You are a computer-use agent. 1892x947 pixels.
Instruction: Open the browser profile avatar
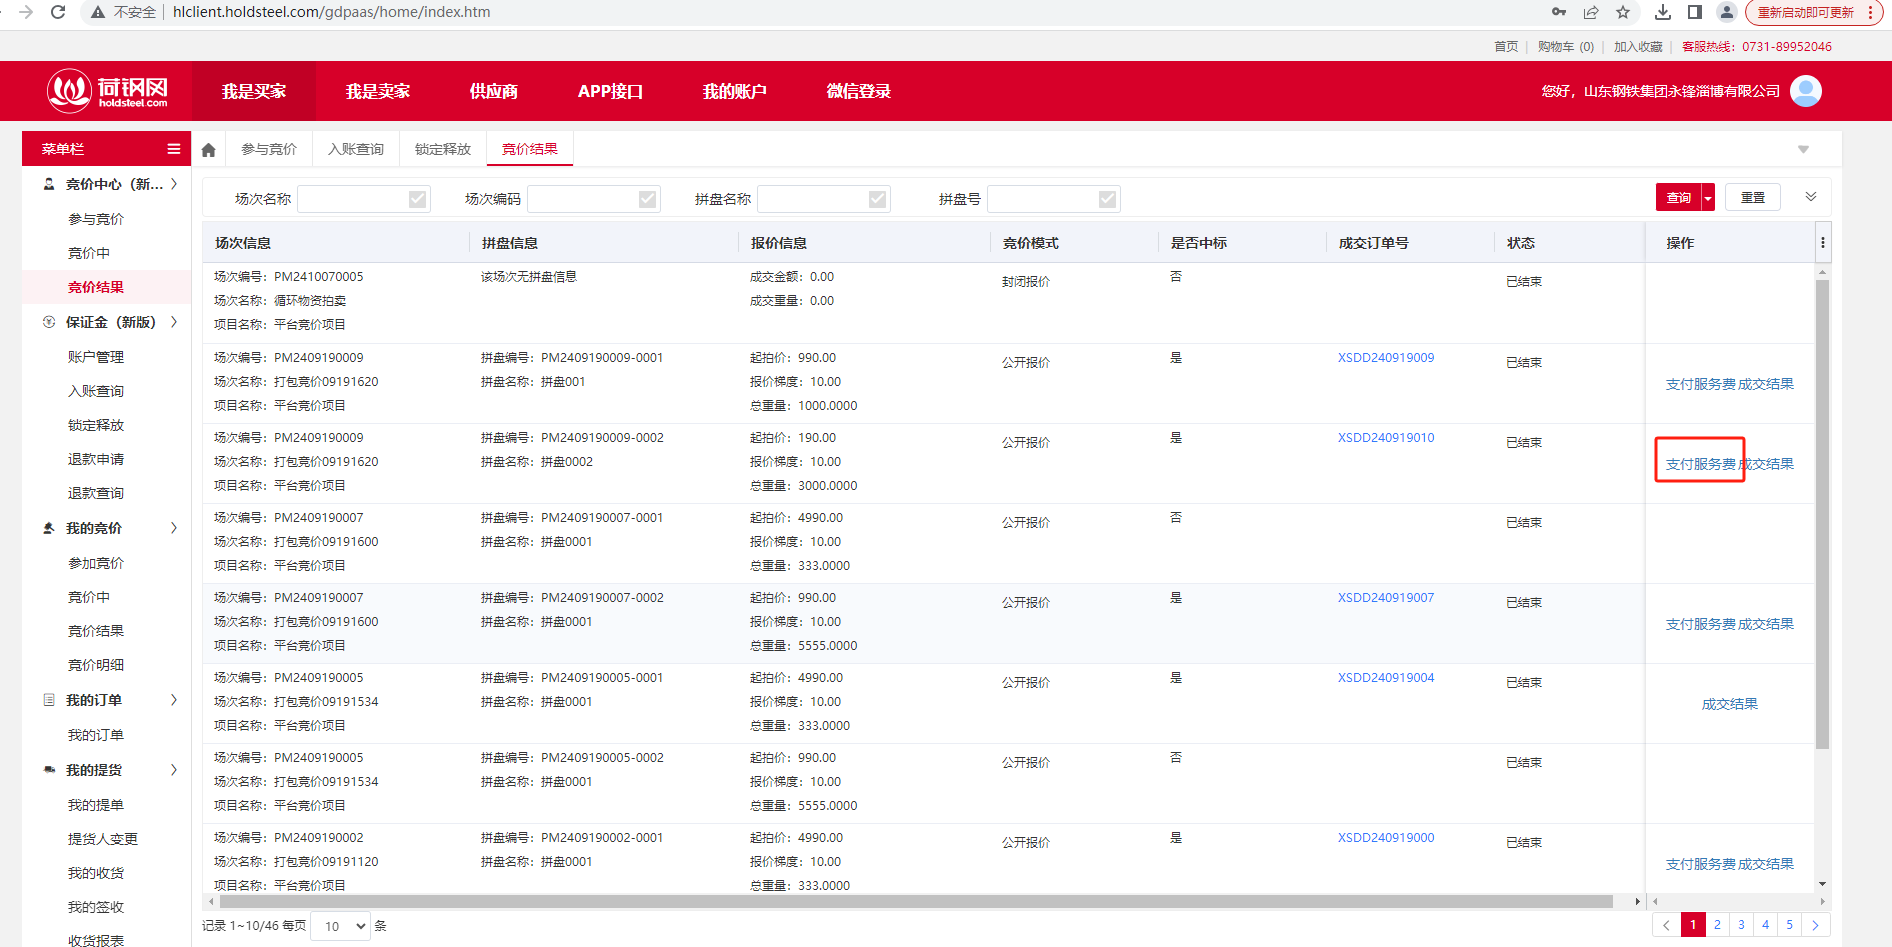1726,12
